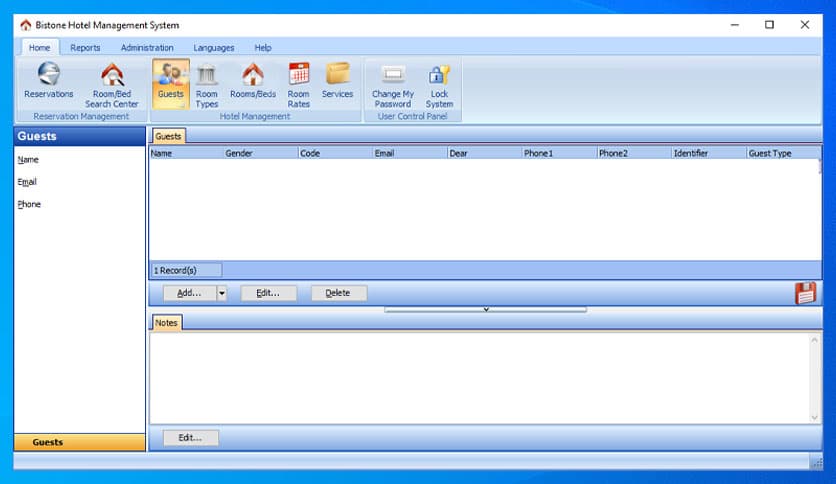
Task: Click the Lock System icon
Action: point(439,85)
